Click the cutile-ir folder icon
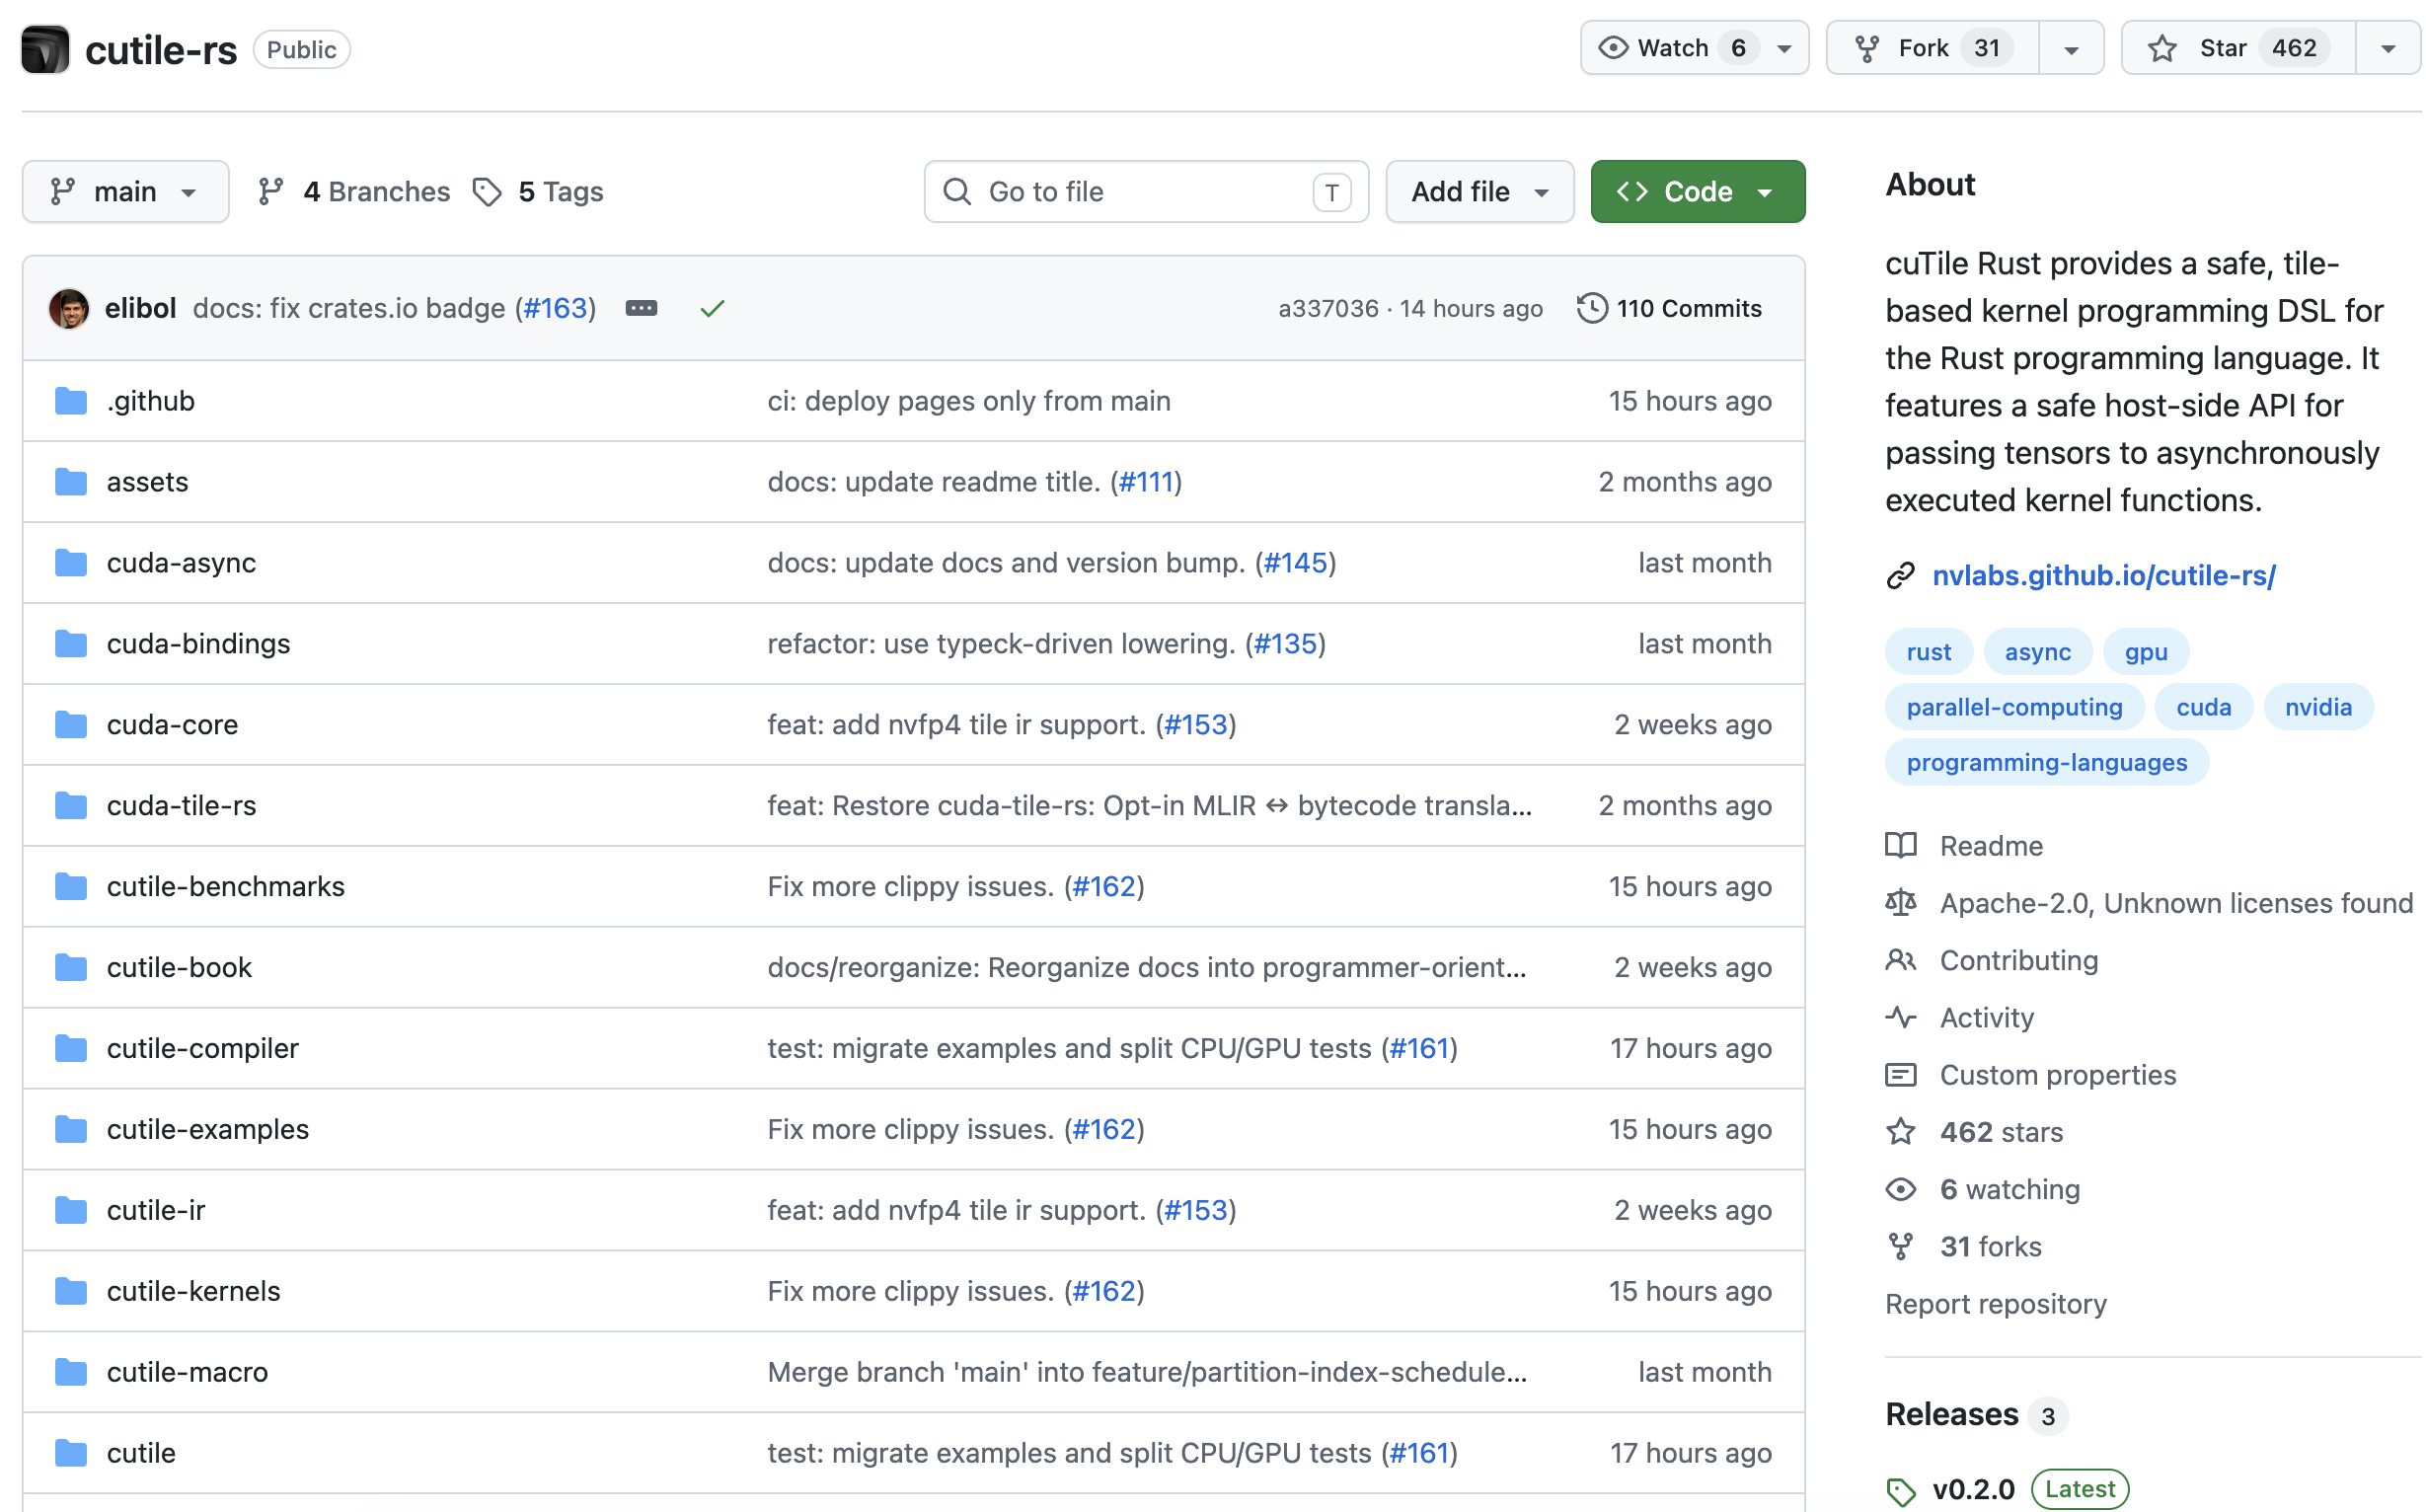Viewport: 2426px width, 1512px height. [x=71, y=1211]
